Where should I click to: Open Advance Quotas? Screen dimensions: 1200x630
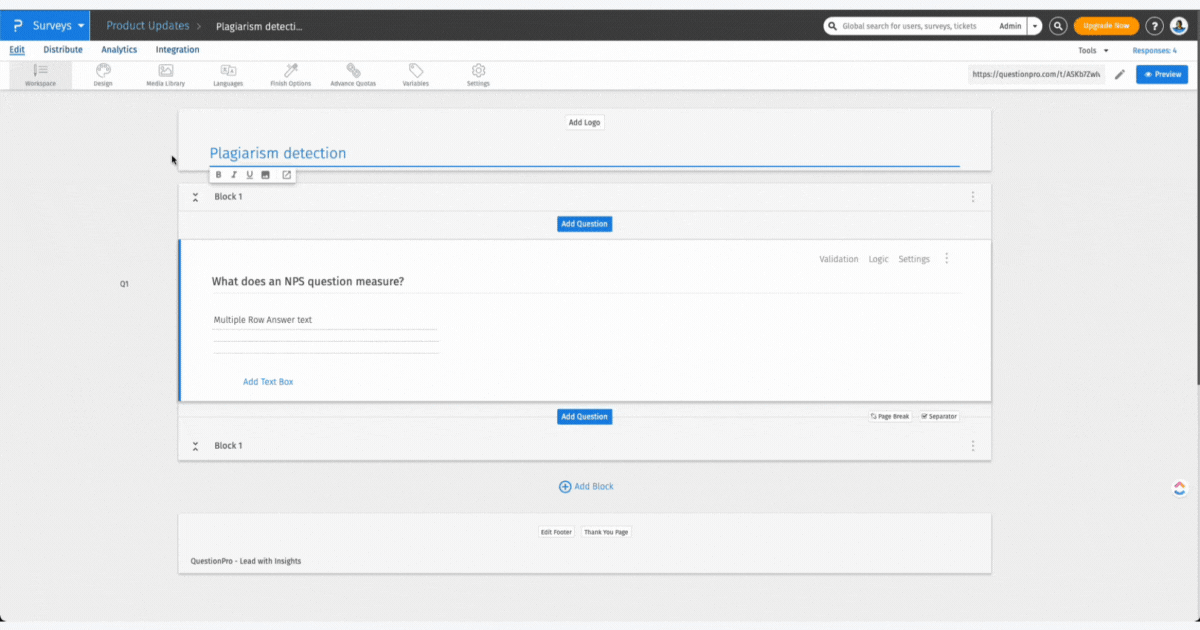353,75
